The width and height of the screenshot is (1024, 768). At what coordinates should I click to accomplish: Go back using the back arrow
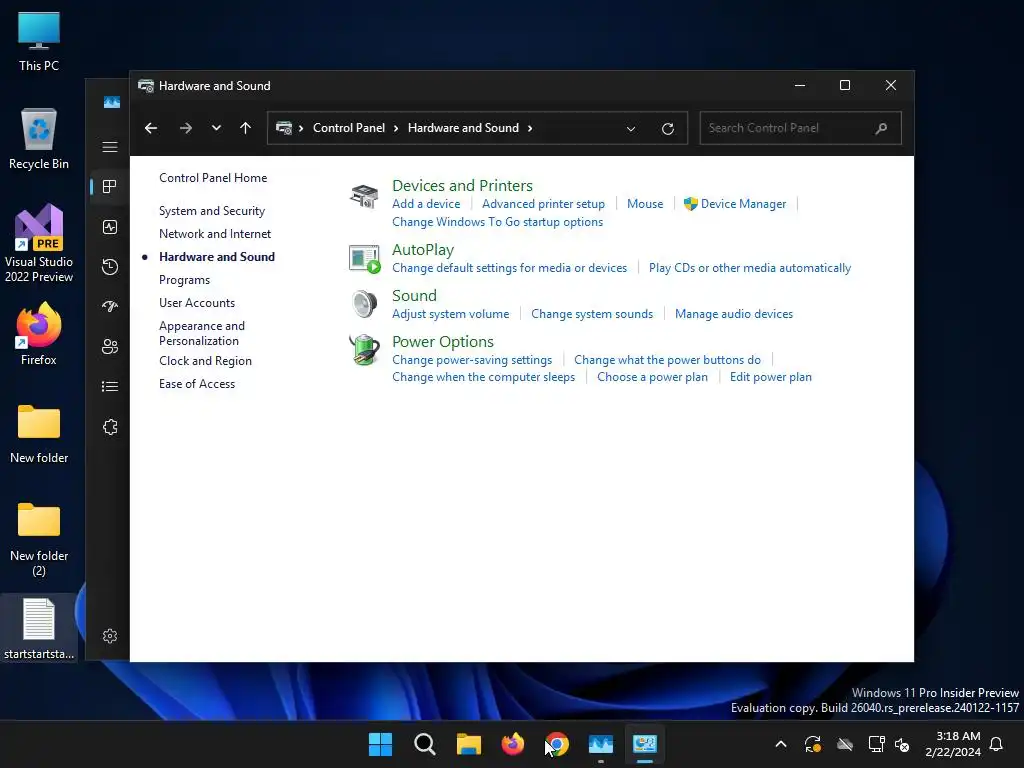(151, 128)
